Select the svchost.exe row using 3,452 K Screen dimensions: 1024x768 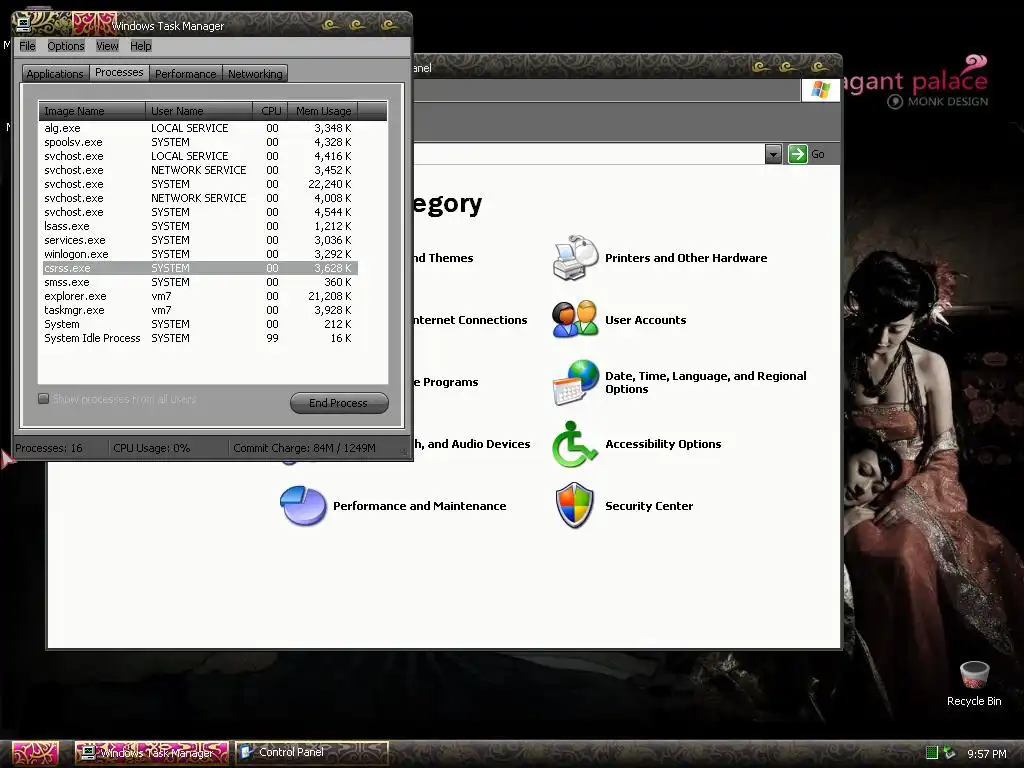(199, 170)
